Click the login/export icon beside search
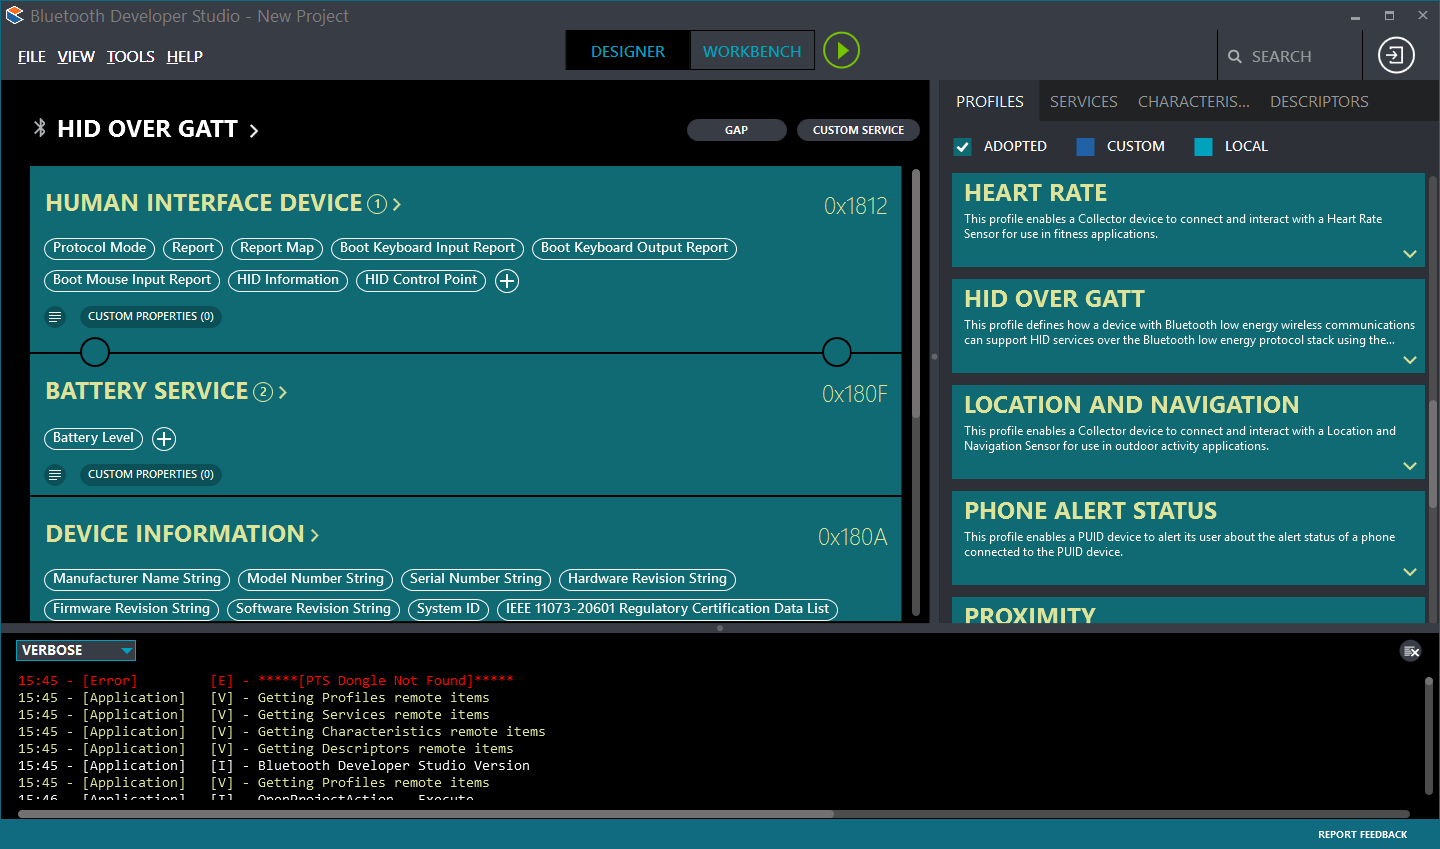The image size is (1440, 849). (x=1396, y=55)
